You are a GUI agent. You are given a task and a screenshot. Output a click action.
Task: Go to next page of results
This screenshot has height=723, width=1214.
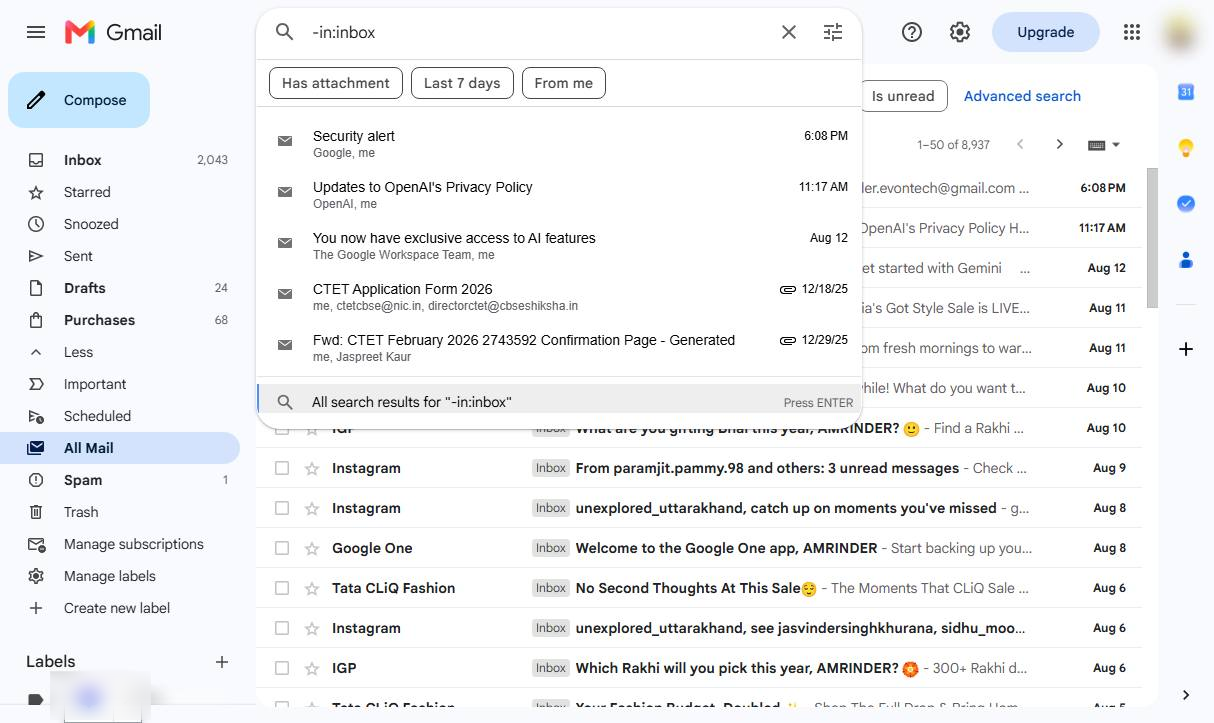(x=1060, y=144)
